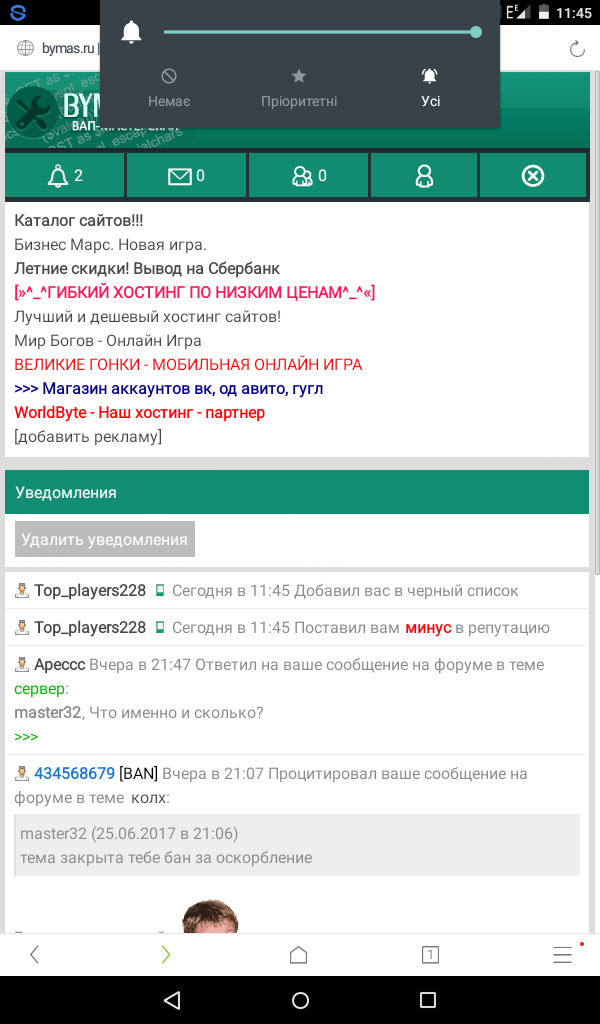Open notifications bell showing 2
600x1024 pixels.
[65, 176]
